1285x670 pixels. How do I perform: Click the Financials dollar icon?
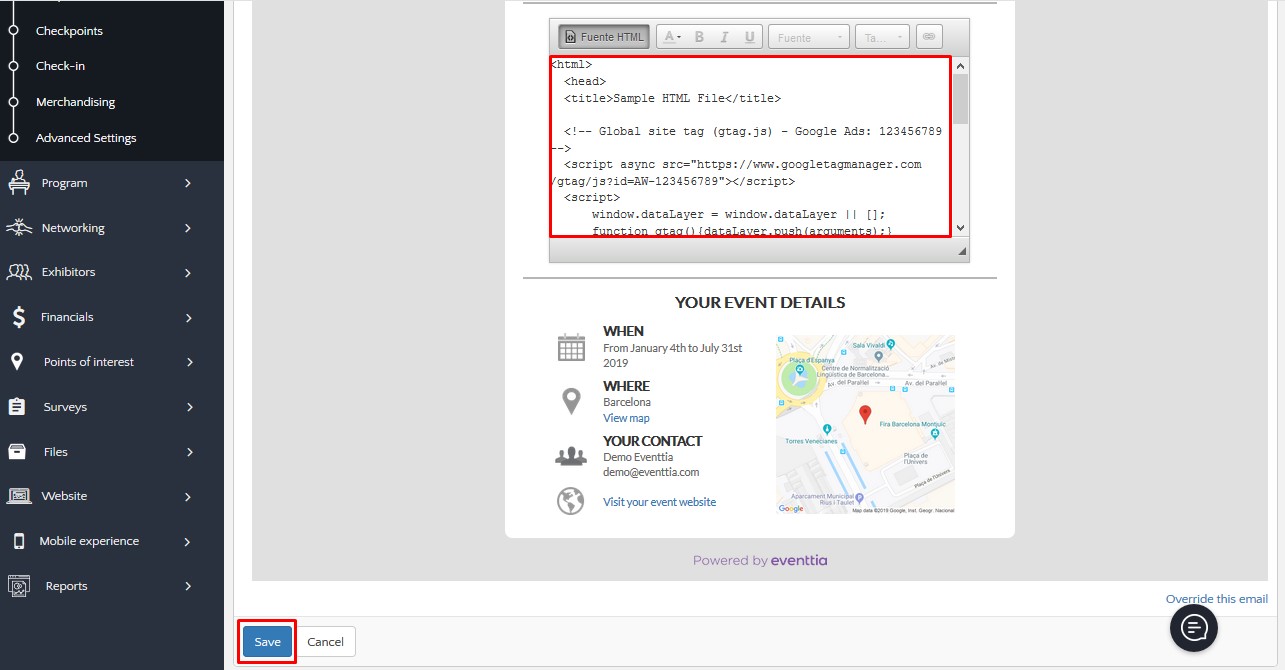(x=19, y=317)
